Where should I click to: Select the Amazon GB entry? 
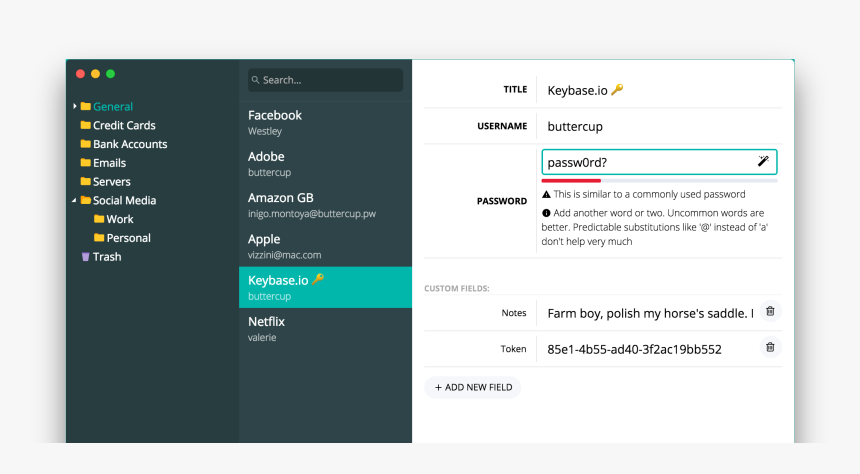point(325,205)
